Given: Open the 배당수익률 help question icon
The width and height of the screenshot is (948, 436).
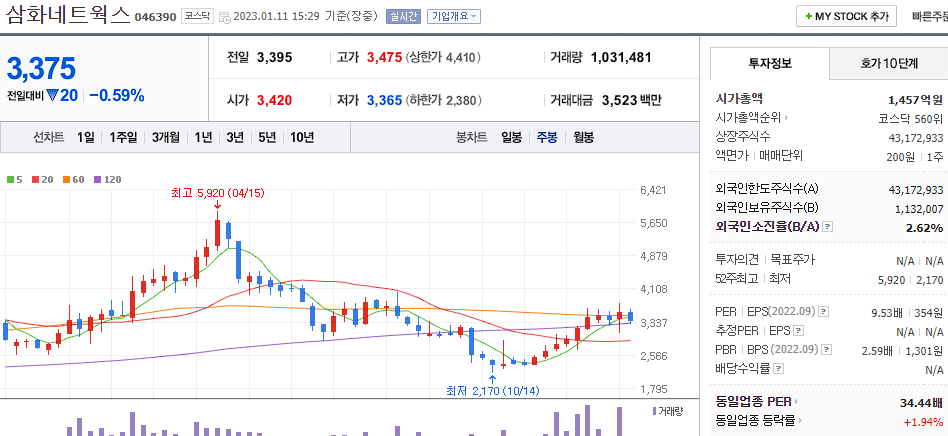Looking at the screenshot, I should [779, 368].
